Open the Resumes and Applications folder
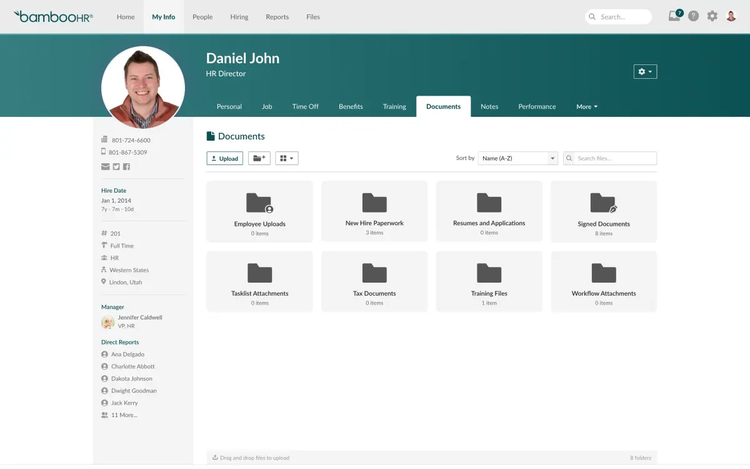The image size is (750, 469). 489,211
